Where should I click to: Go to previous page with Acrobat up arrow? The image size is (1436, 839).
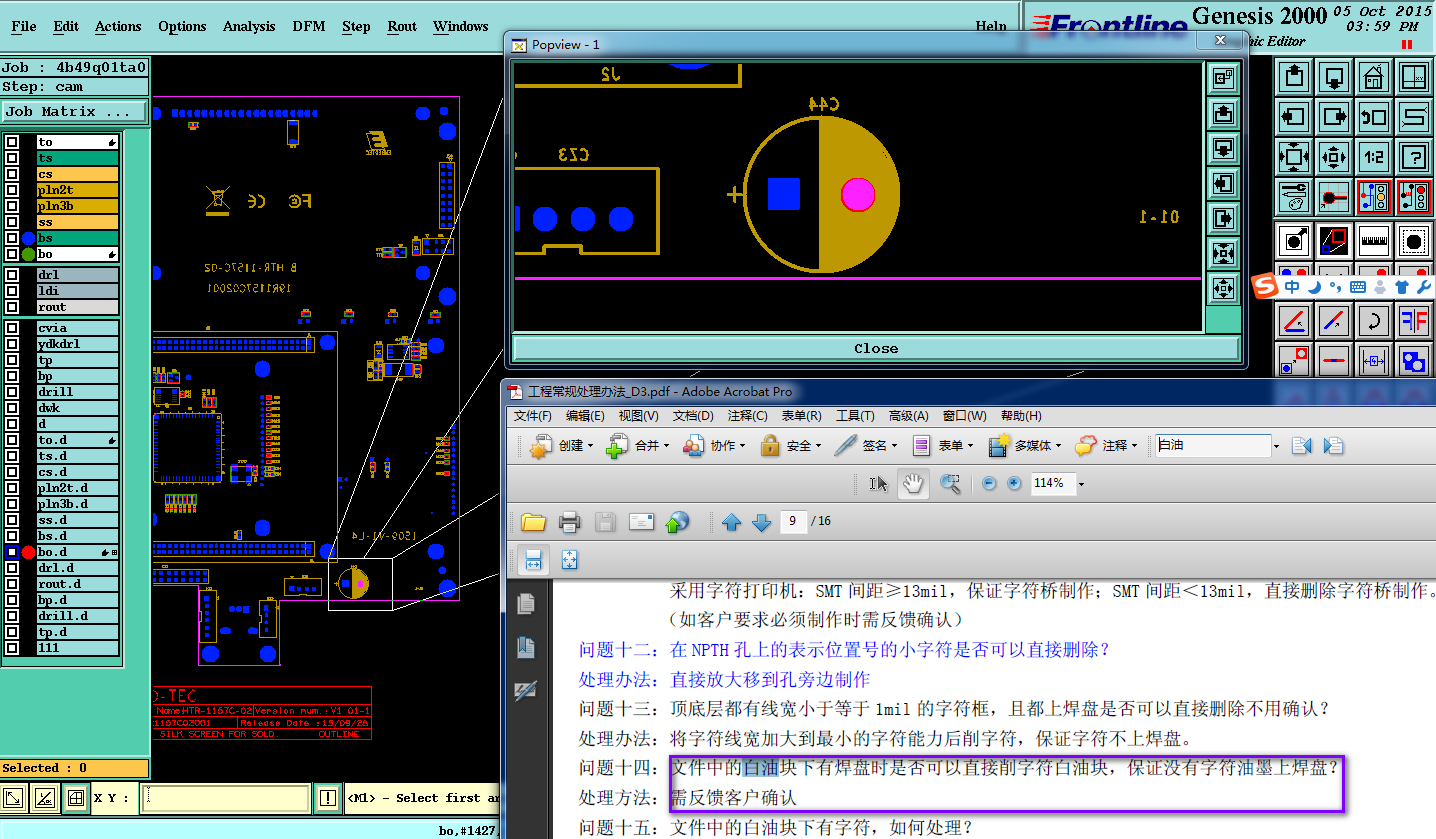(732, 522)
